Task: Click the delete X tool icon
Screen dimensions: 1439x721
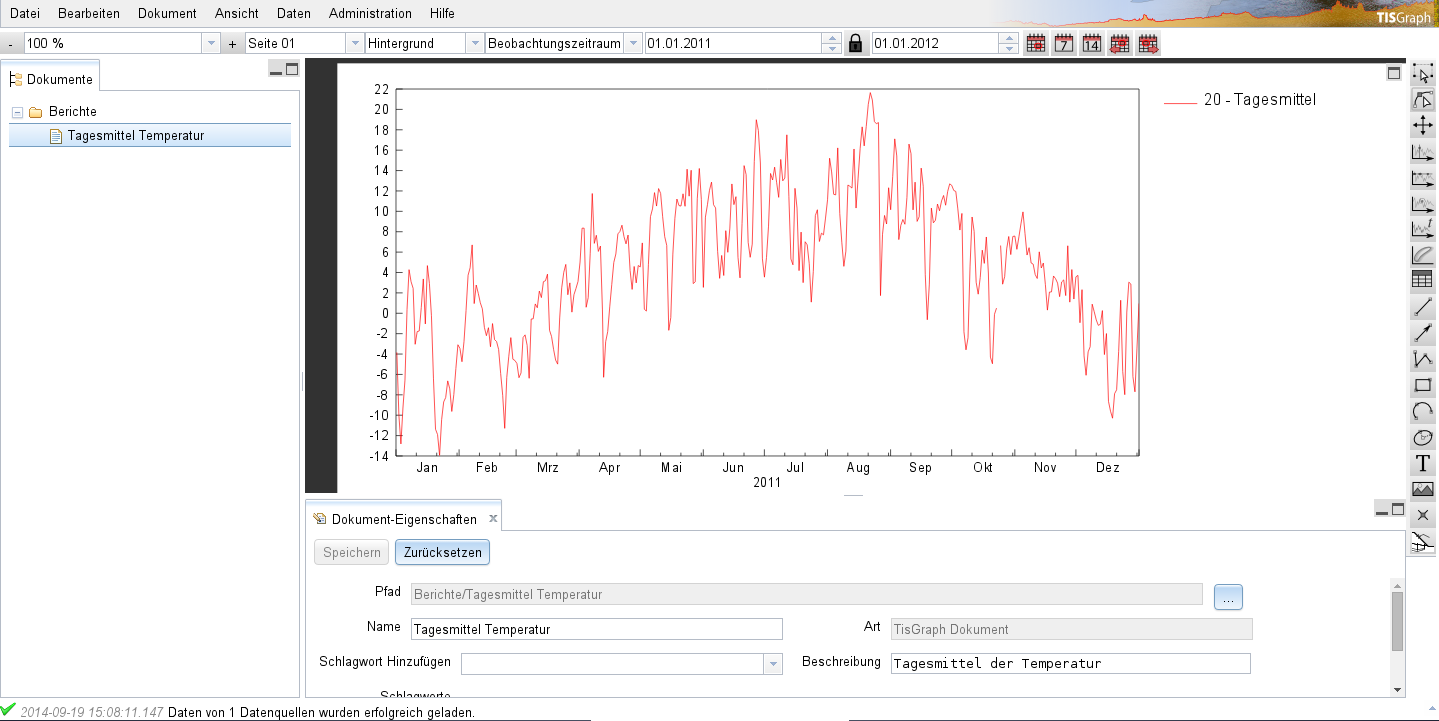Action: 1422,515
